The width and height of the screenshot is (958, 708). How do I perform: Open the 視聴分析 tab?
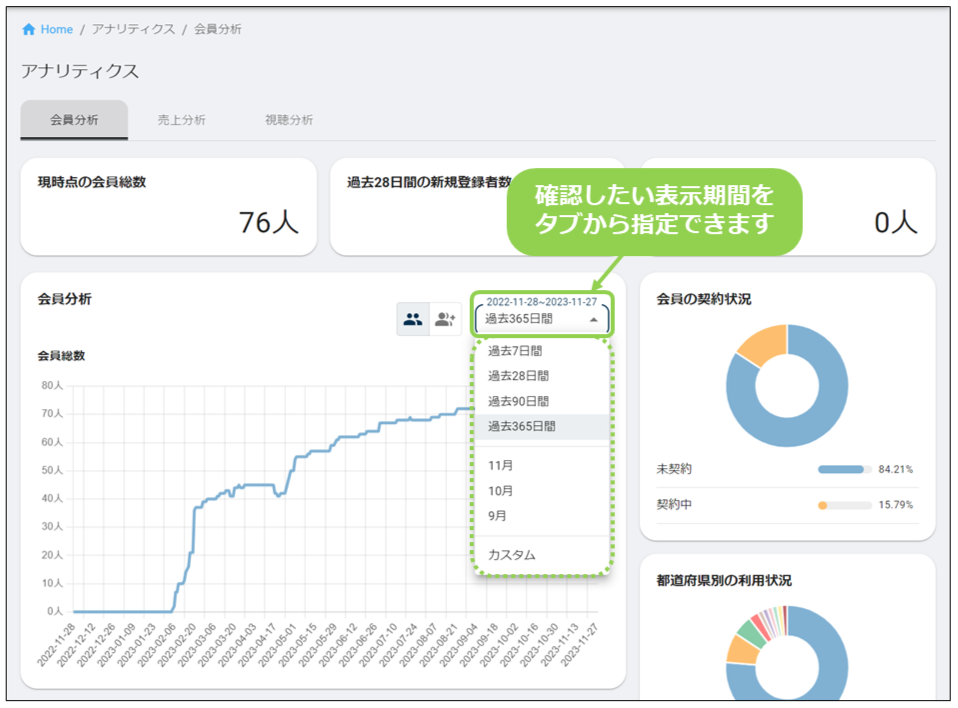coord(289,120)
